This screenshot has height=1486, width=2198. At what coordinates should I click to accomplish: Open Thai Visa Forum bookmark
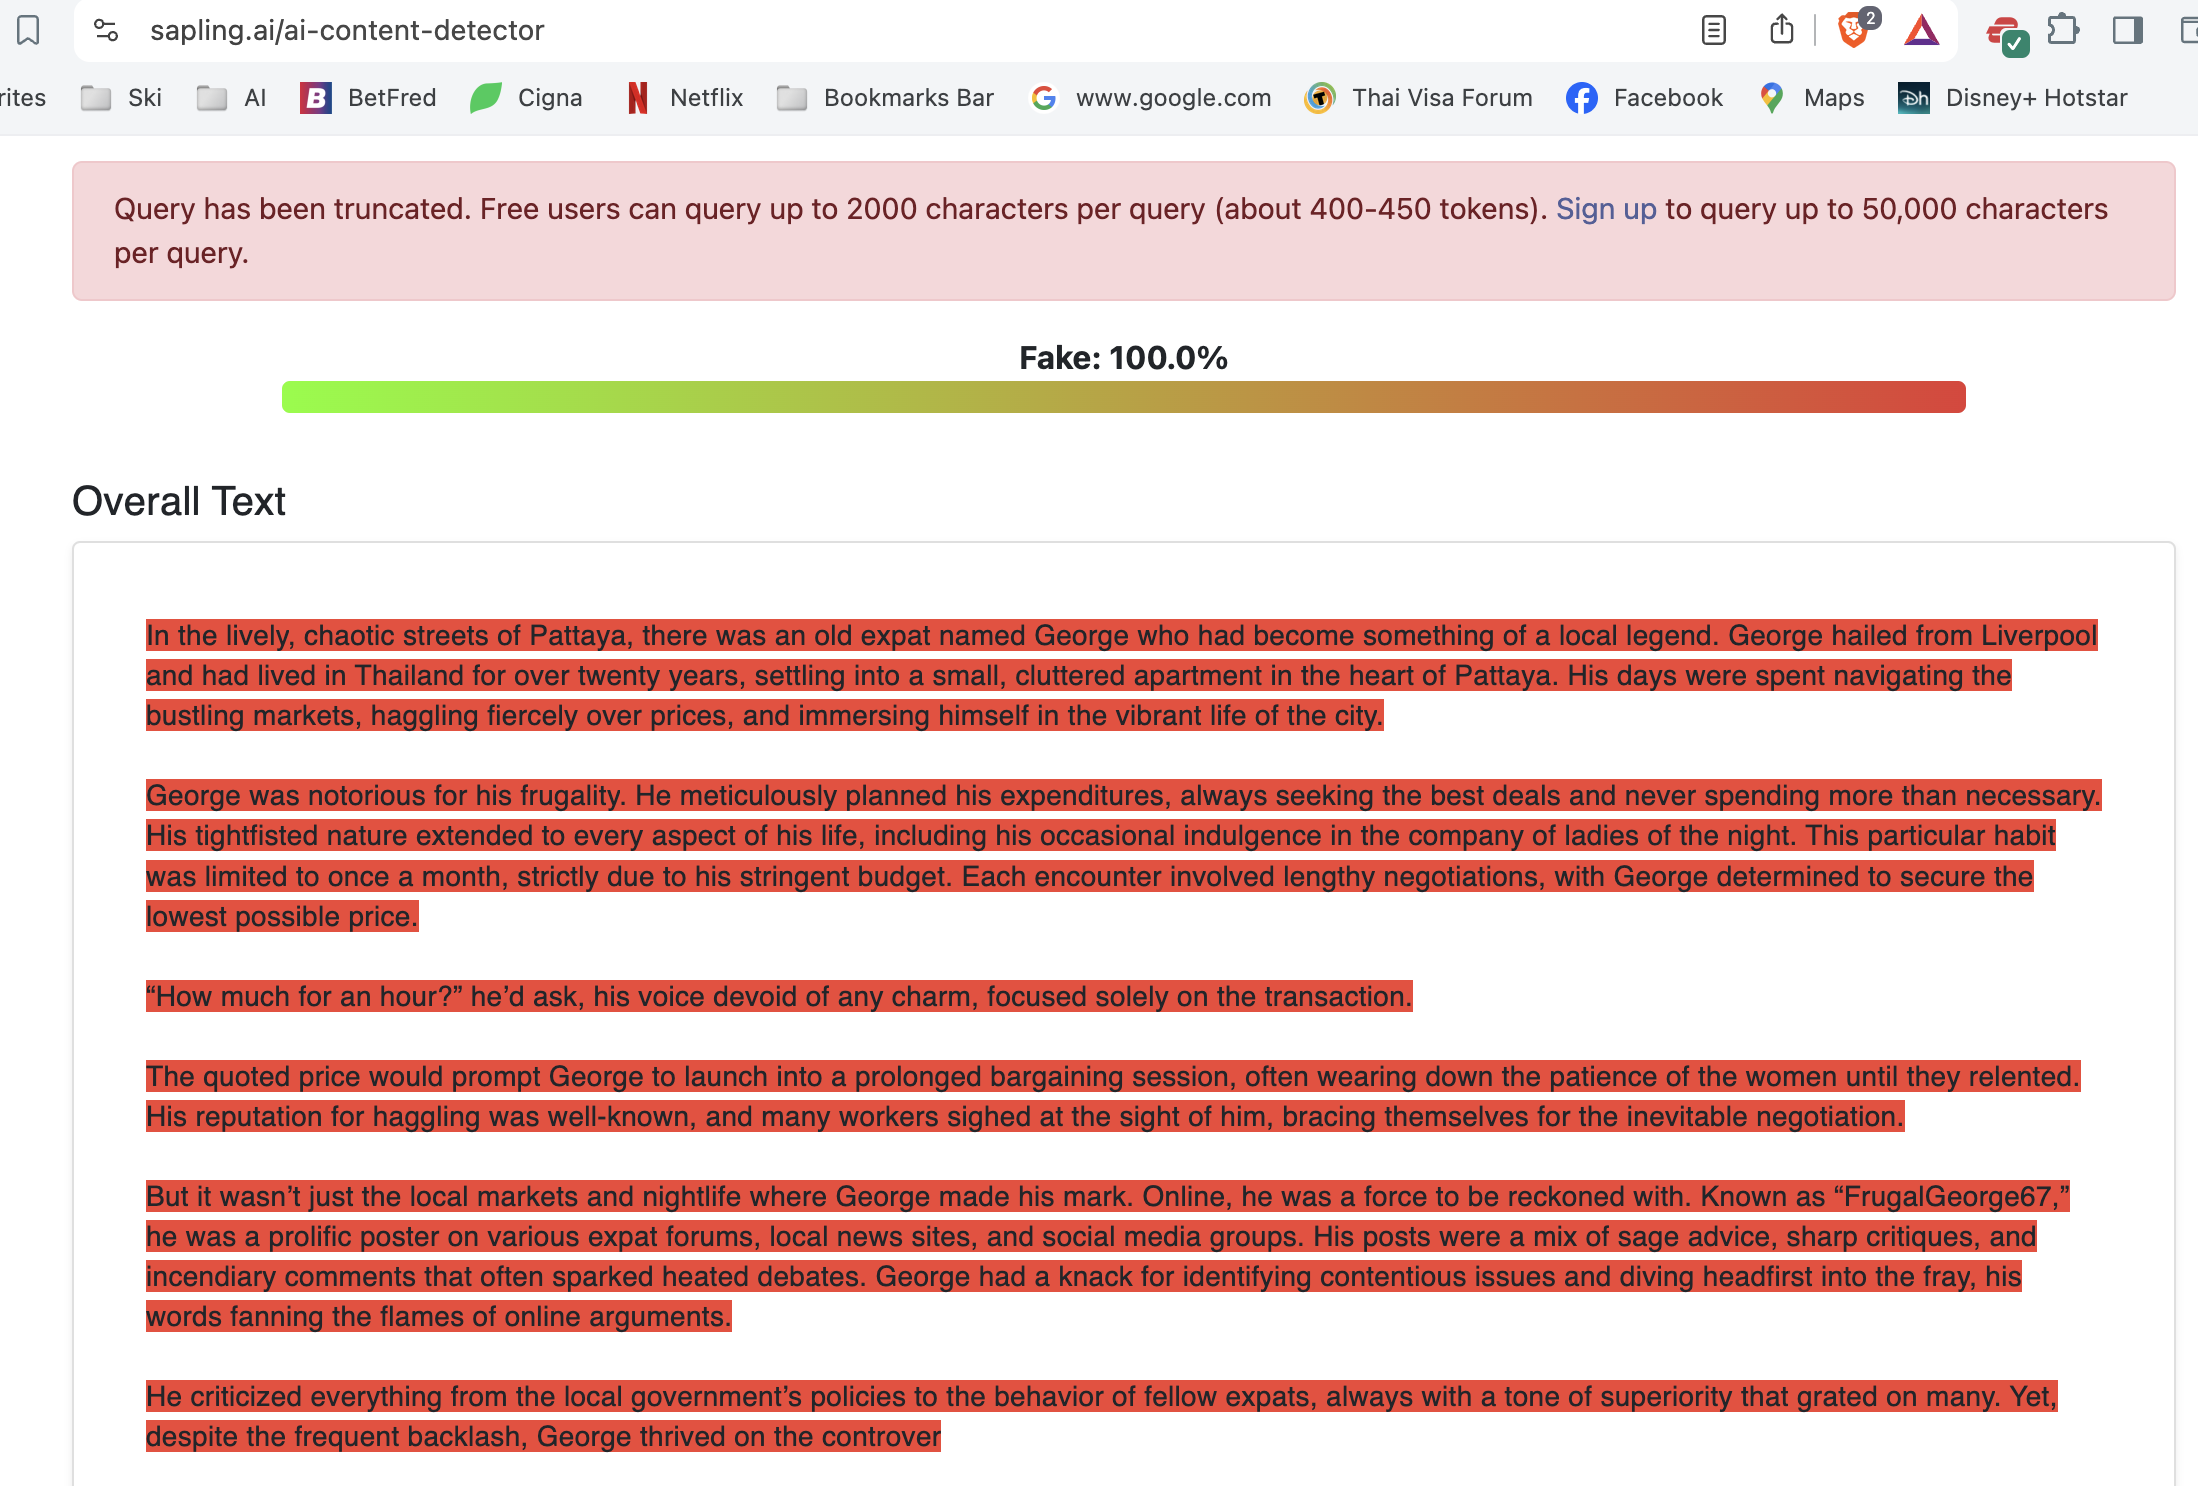click(x=1419, y=98)
